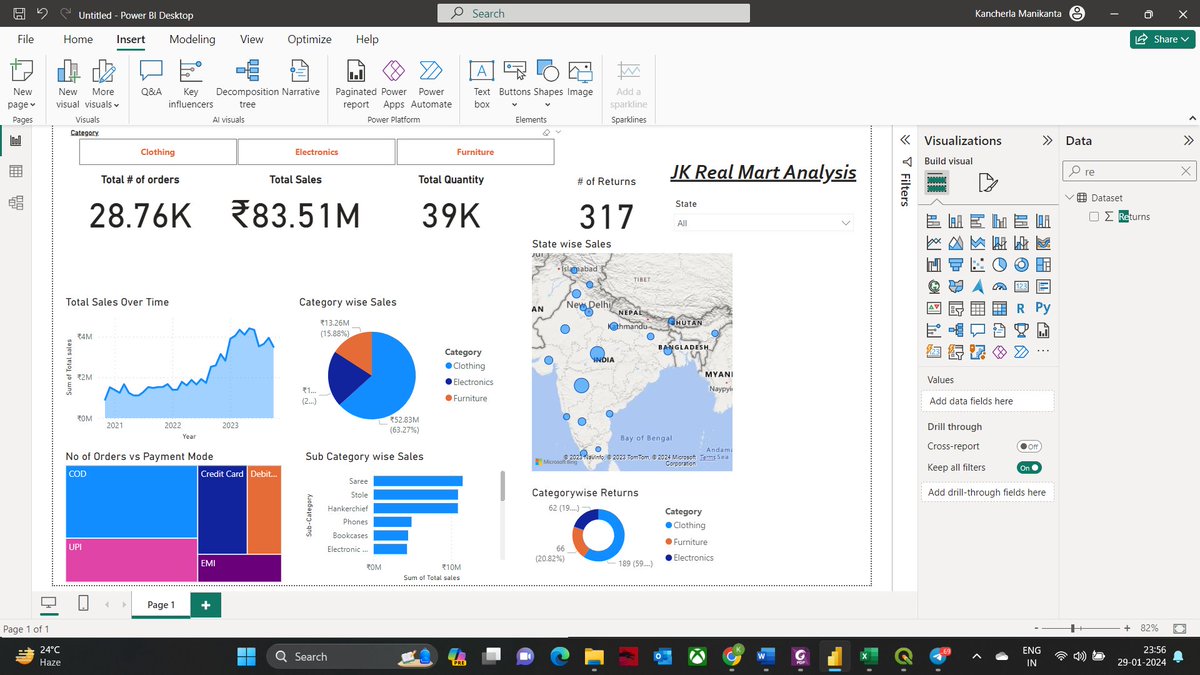The width and height of the screenshot is (1200, 675).
Task: Switch to Table view in left sidebar
Action: tap(16, 172)
